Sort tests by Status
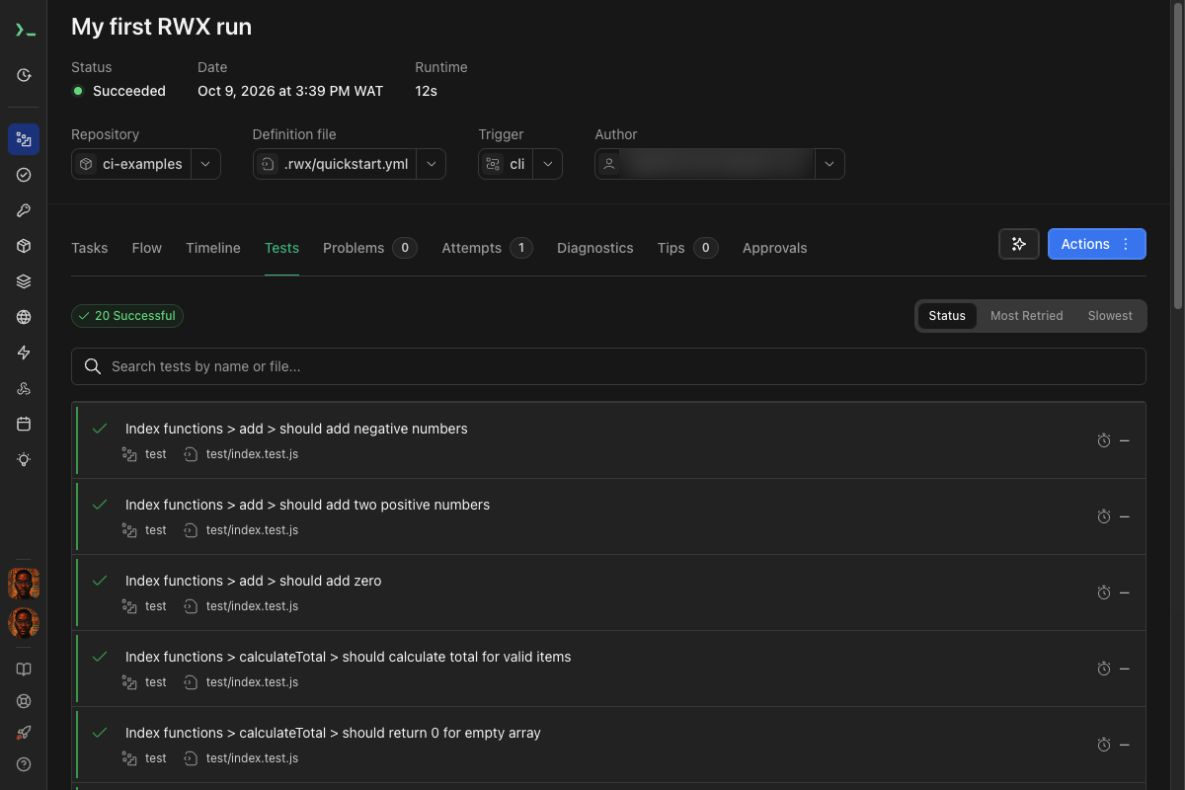This screenshot has width=1185, height=790. coord(947,316)
